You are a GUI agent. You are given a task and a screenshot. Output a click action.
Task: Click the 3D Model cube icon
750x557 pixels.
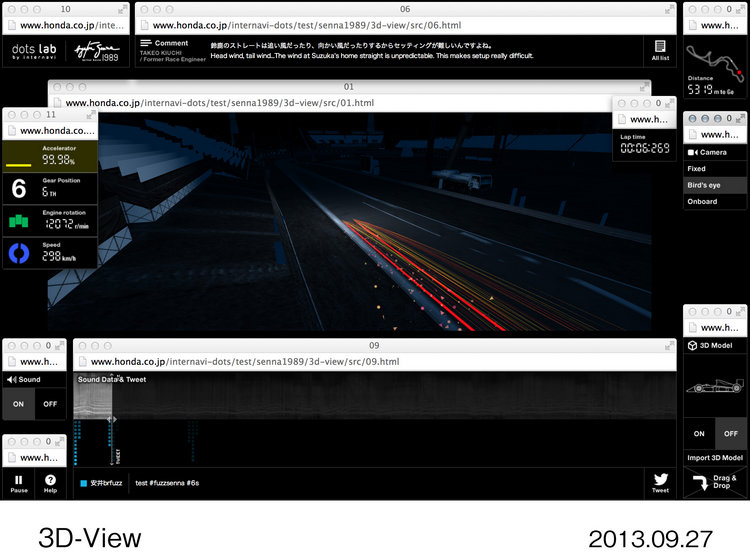pos(692,345)
